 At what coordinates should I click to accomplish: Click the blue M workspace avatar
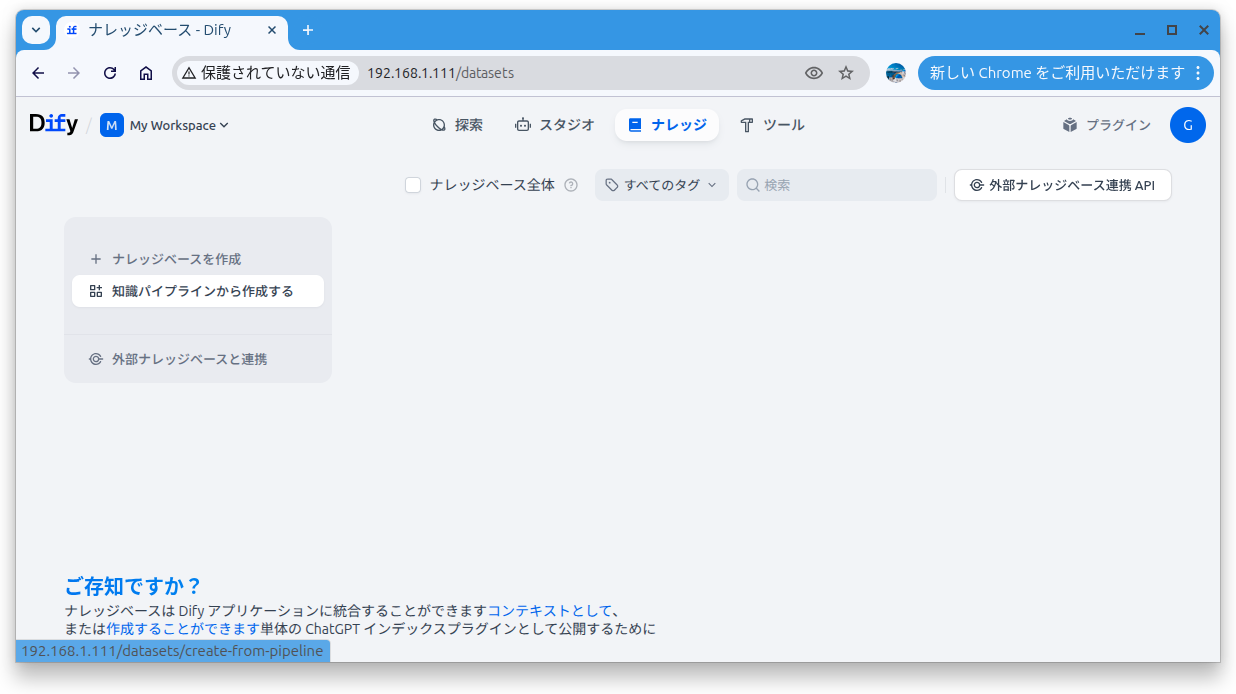click(112, 125)
